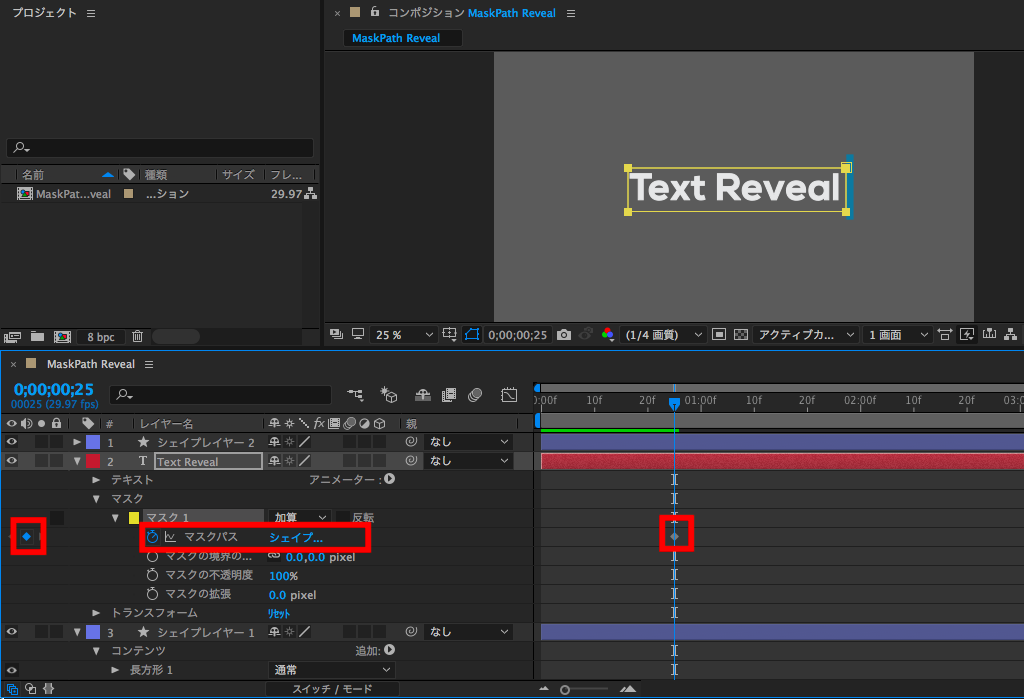Viewport: 1024px width, 699px height.
Task: Click the new composition icon
Action: coord(62,337)
